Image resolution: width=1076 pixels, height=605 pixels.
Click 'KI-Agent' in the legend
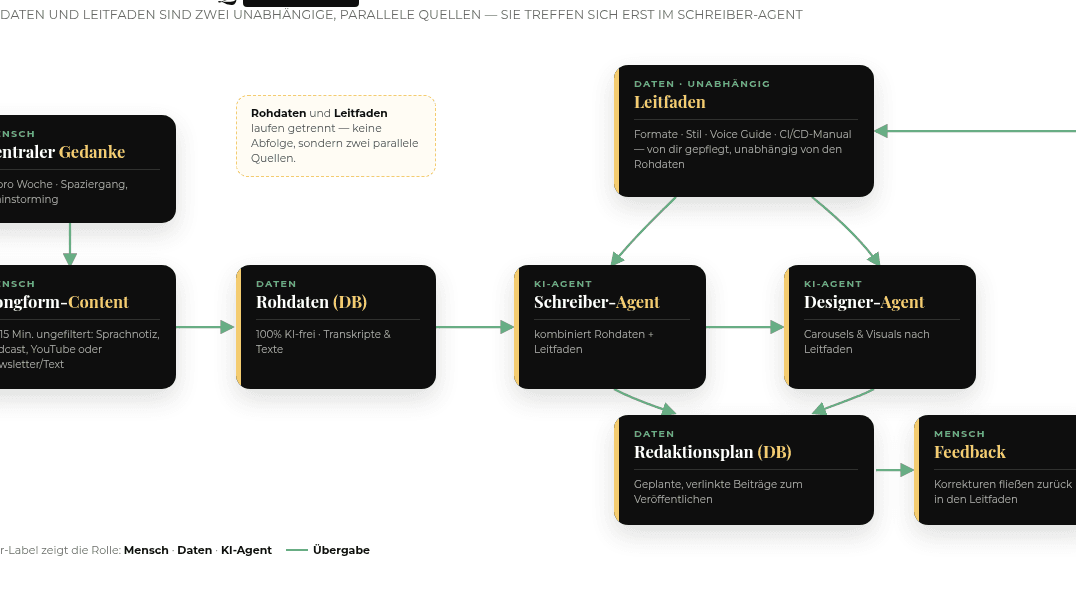tap(246, 550)
